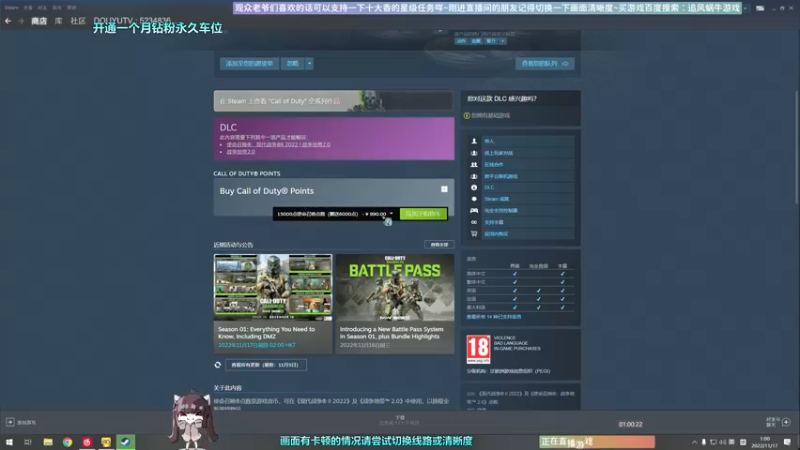Click the view all updates button
This screenshot has width=800, height=450.
pos(265,365)
